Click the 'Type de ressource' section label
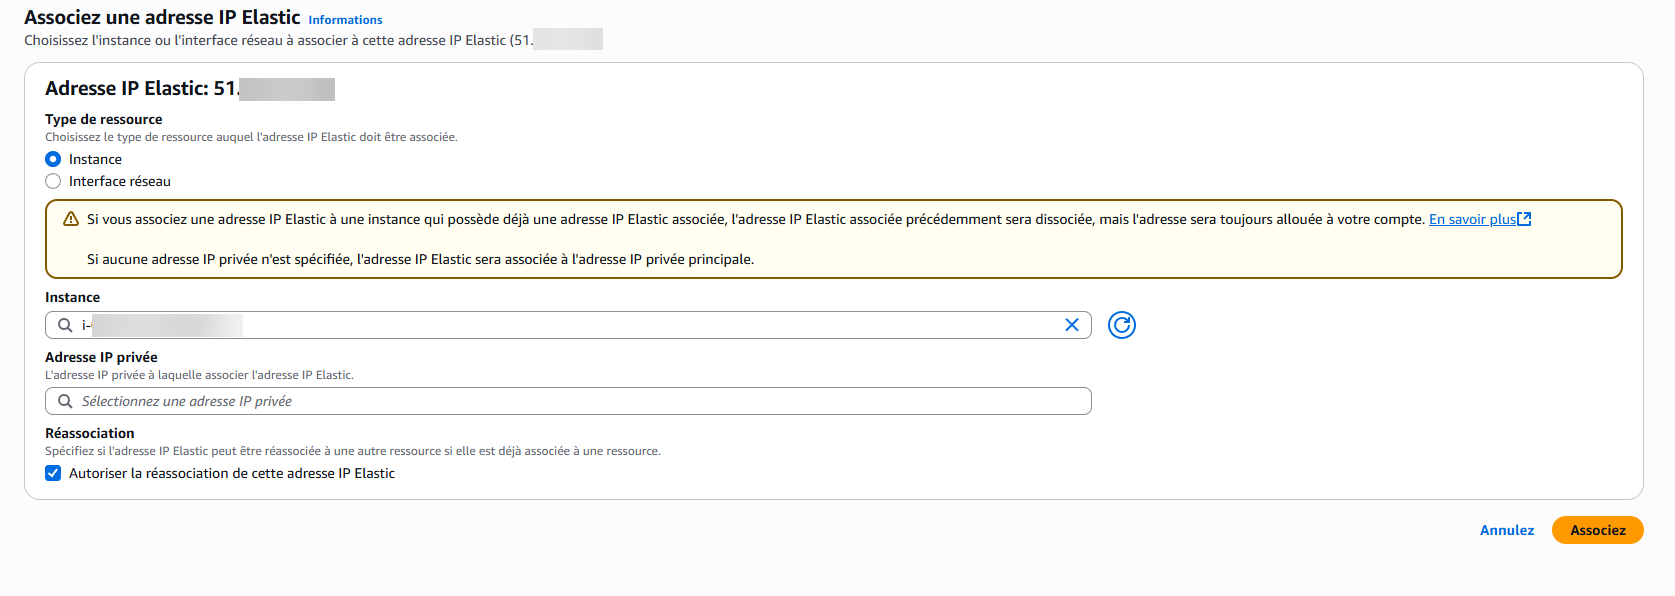This screenshot has width=1675, height=596. tap(103, 119)
